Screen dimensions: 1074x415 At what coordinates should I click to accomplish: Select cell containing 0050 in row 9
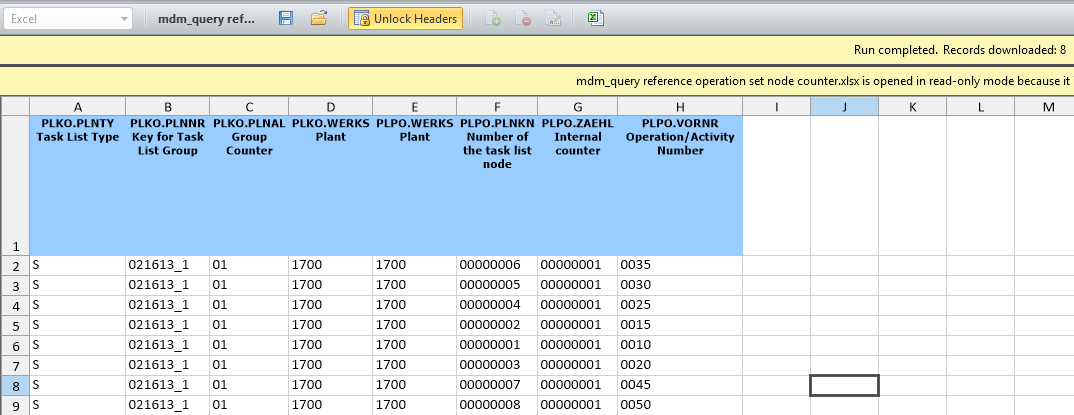pos(679,405)
